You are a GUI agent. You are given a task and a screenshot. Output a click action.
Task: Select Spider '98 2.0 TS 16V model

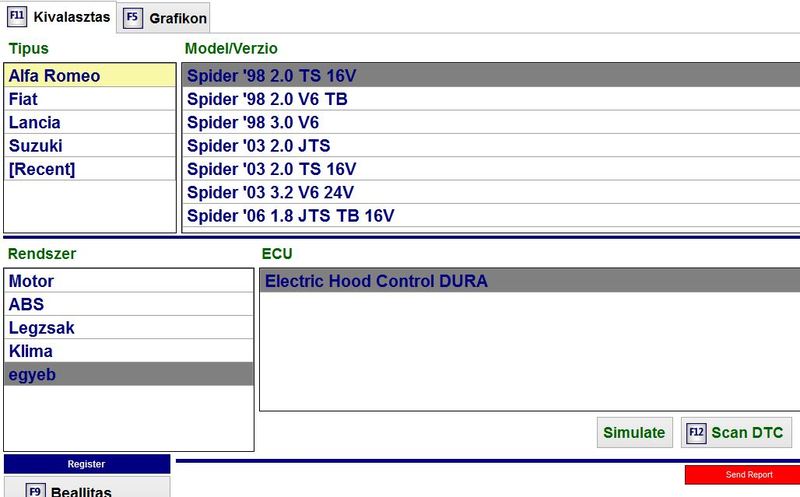[491, 76]
